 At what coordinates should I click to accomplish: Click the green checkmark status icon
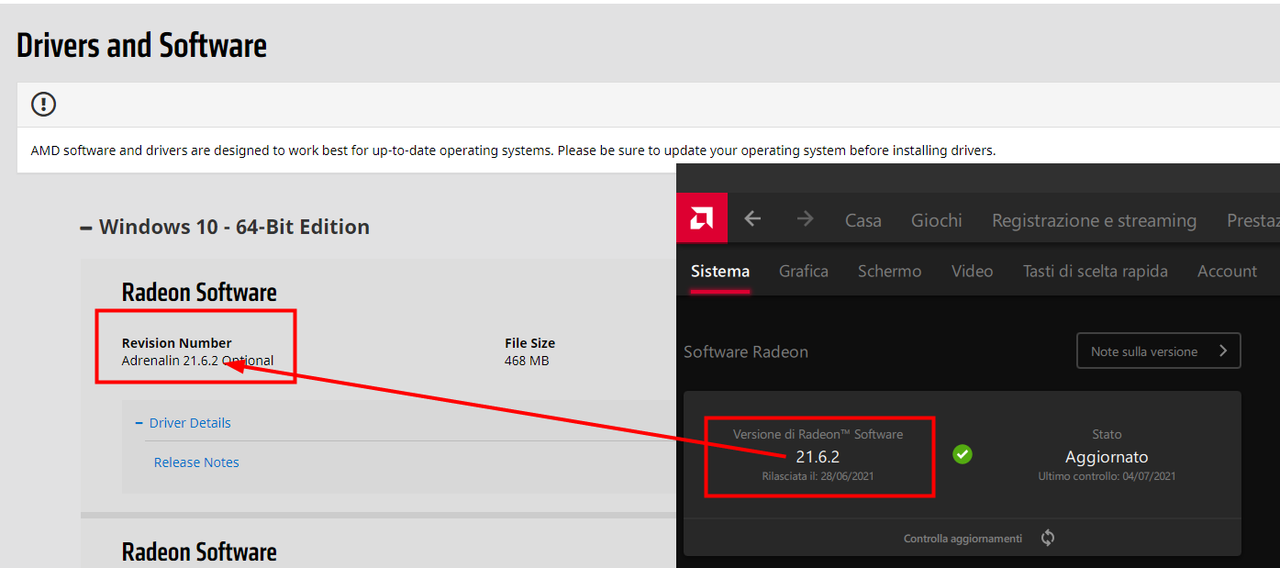pyautogui.click(x=962, y=455)
